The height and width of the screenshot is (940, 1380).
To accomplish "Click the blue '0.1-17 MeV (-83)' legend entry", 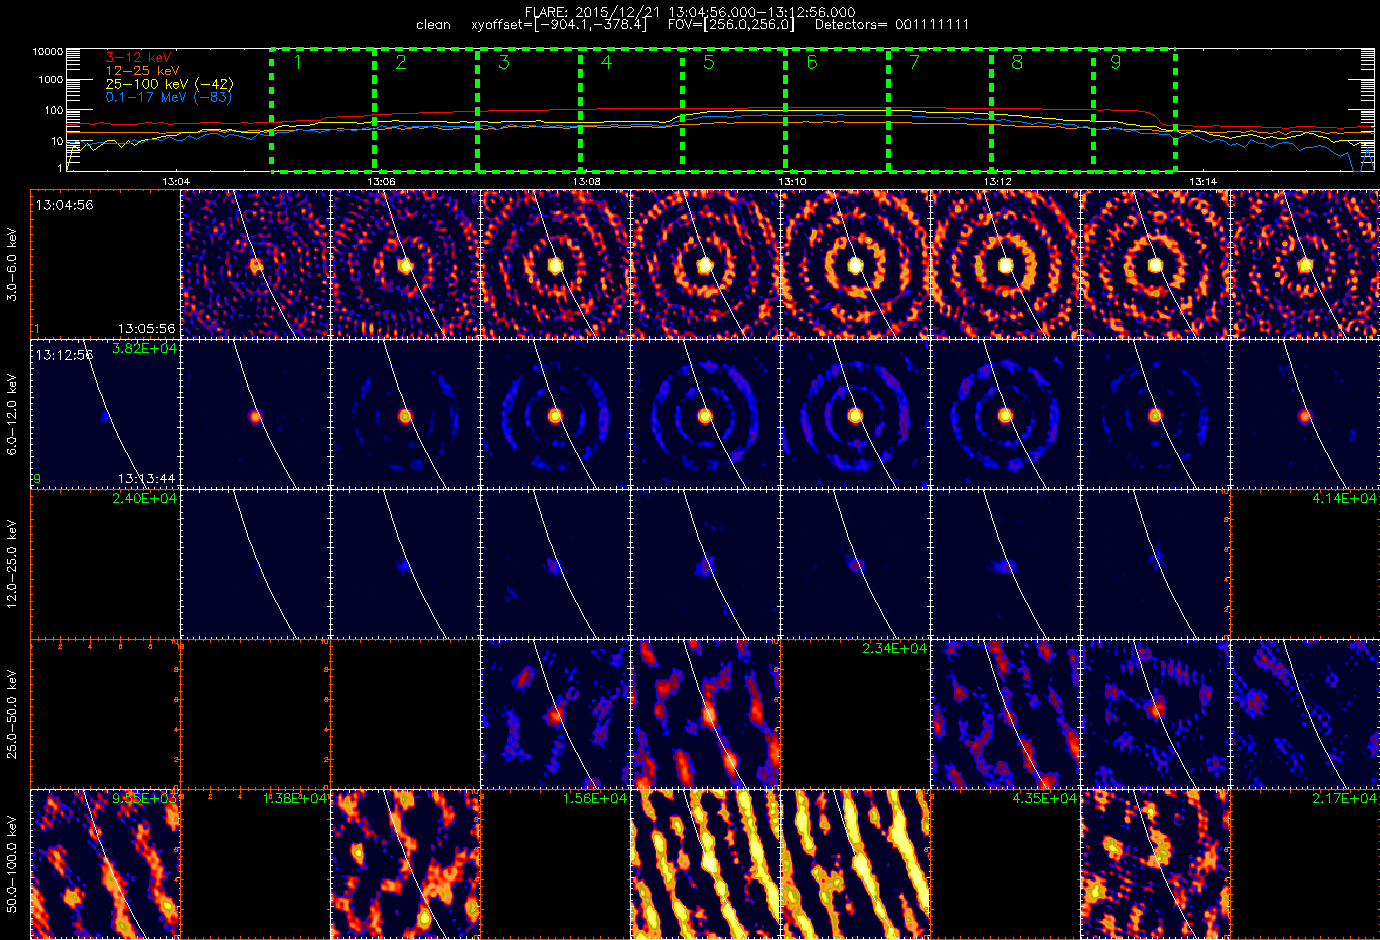I will point(168,97).
